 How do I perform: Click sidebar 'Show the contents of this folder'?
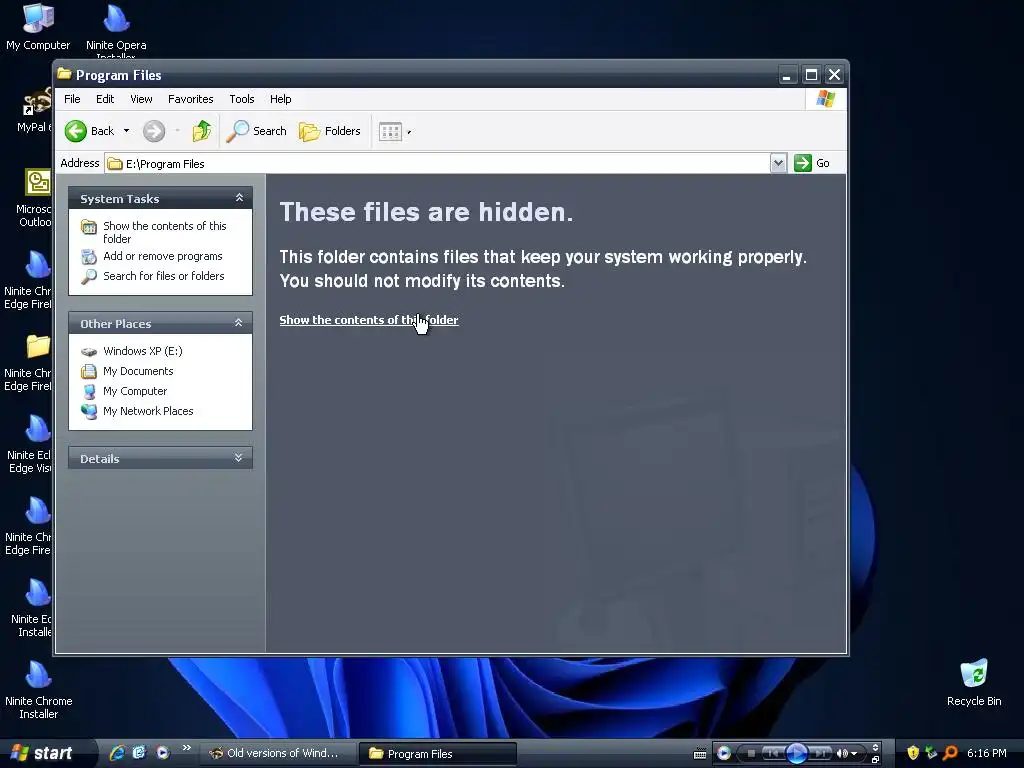(165, 232)
